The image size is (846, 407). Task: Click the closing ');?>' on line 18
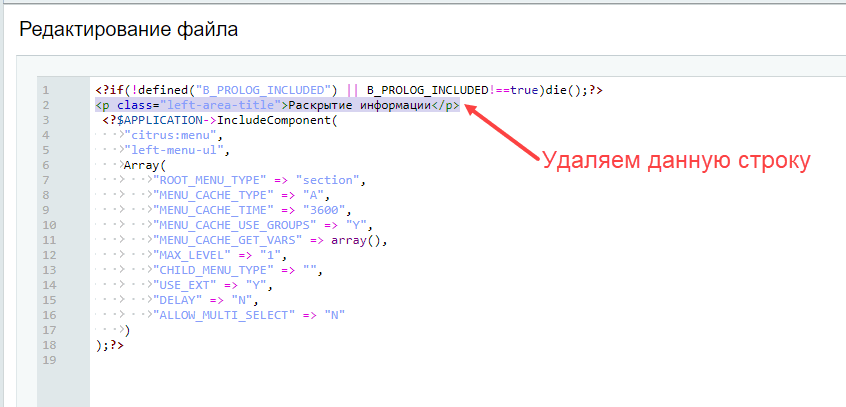110,344
